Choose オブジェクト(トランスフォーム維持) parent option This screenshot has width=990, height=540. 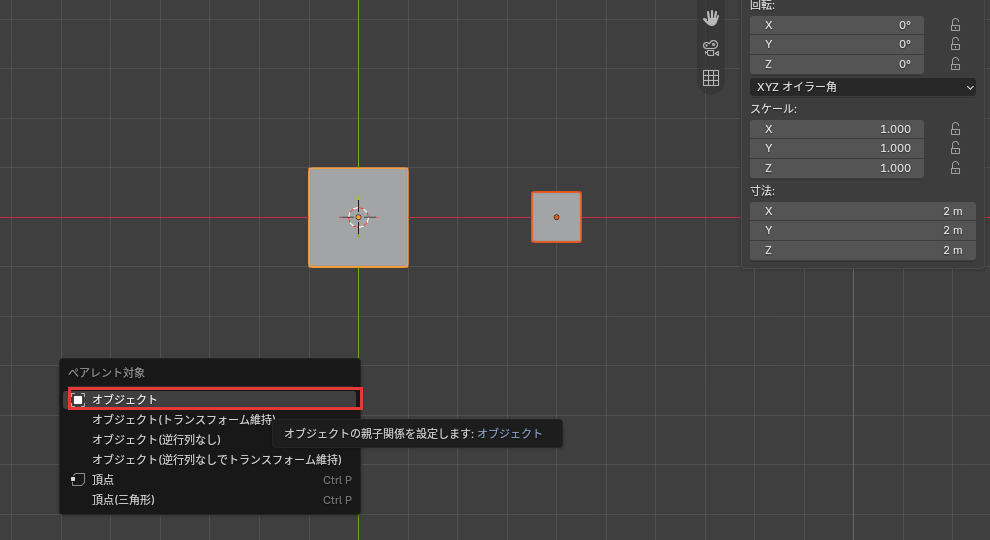point(184,419)
